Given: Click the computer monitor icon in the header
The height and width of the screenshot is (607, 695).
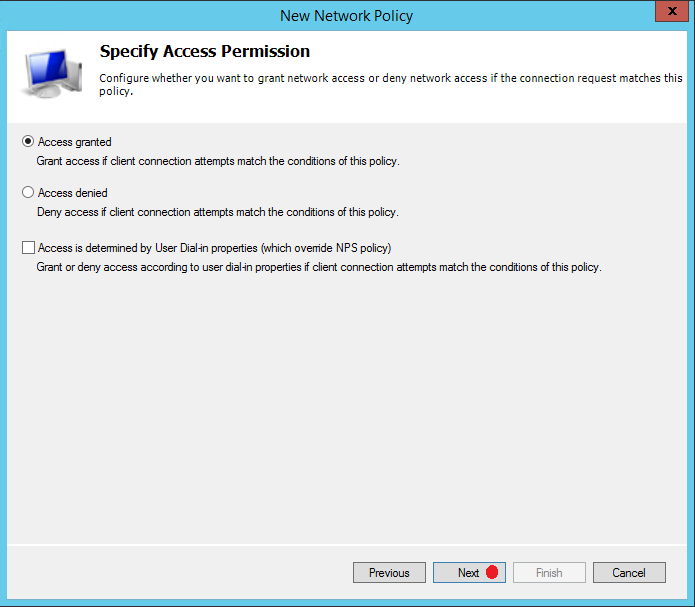Looking at the screenshot, I should click(x=52, y=73).
